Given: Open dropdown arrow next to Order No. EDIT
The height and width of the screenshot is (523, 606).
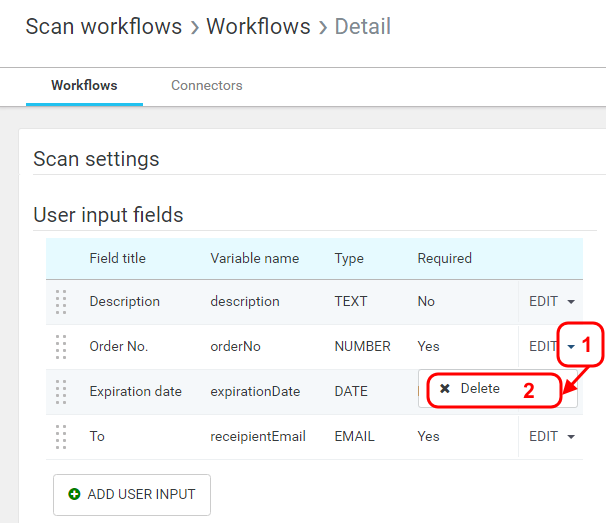Looking at the screenshot, I should pos(571,347).
